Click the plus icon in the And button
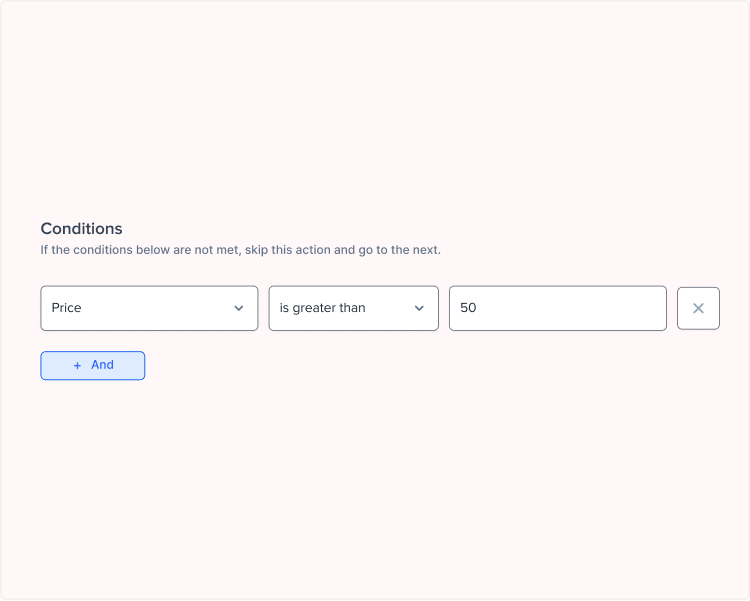This screenshot has height=601, width=750. [x=77, y=366]
